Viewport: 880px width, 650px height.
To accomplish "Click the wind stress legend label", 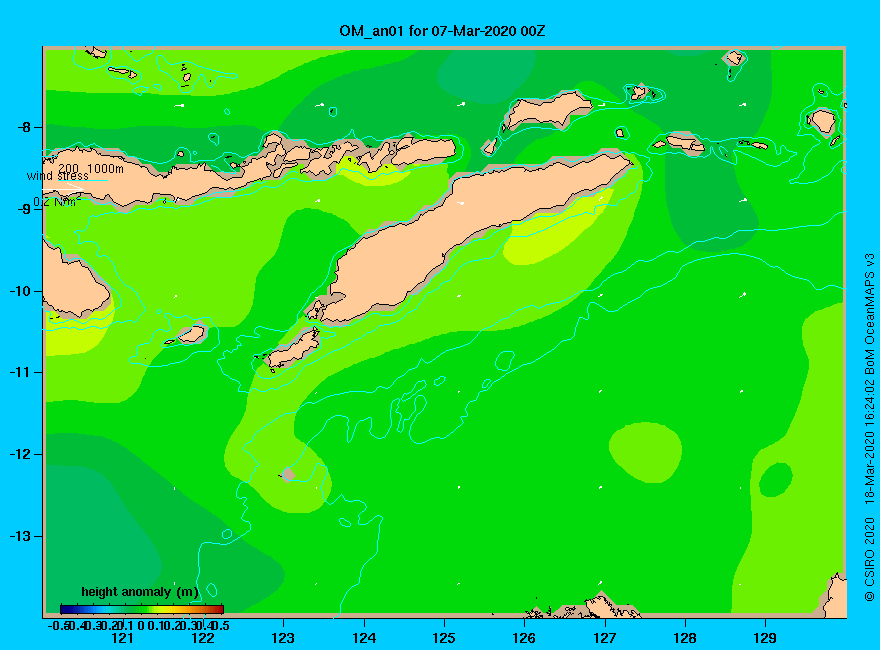I will [x=58, y=176].
